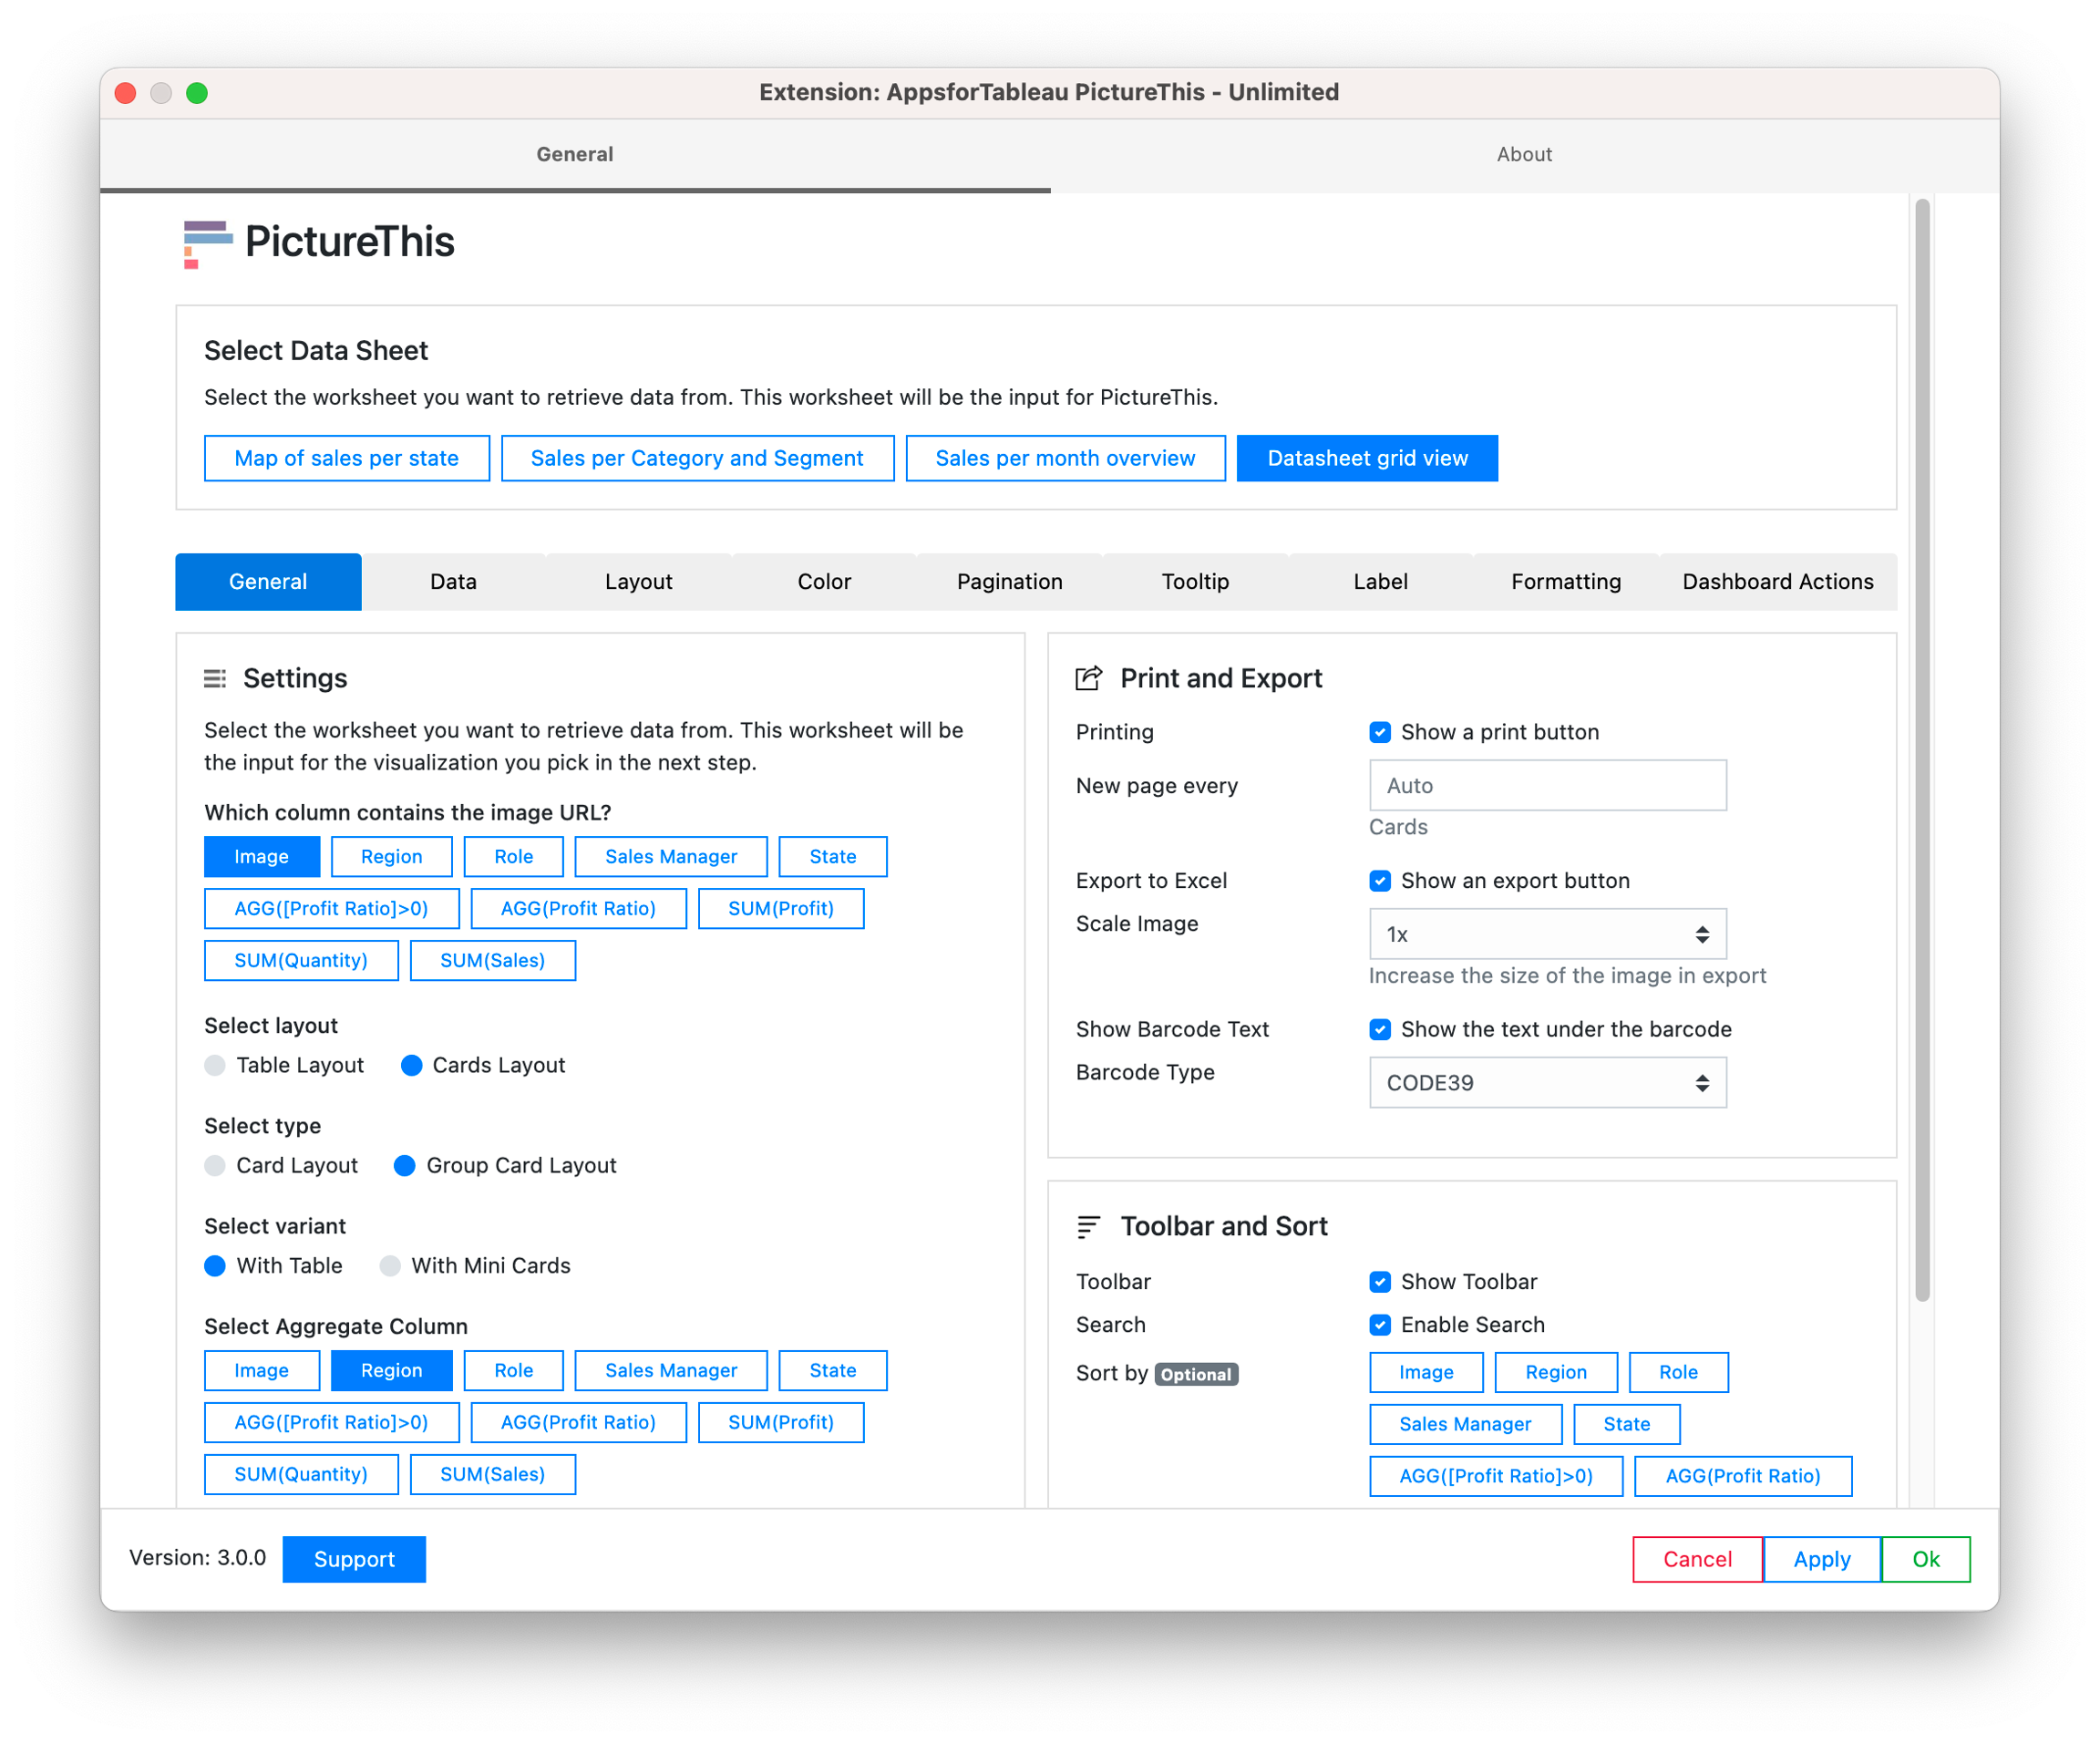Disable Show an export button checkbox

point(1380,881)
